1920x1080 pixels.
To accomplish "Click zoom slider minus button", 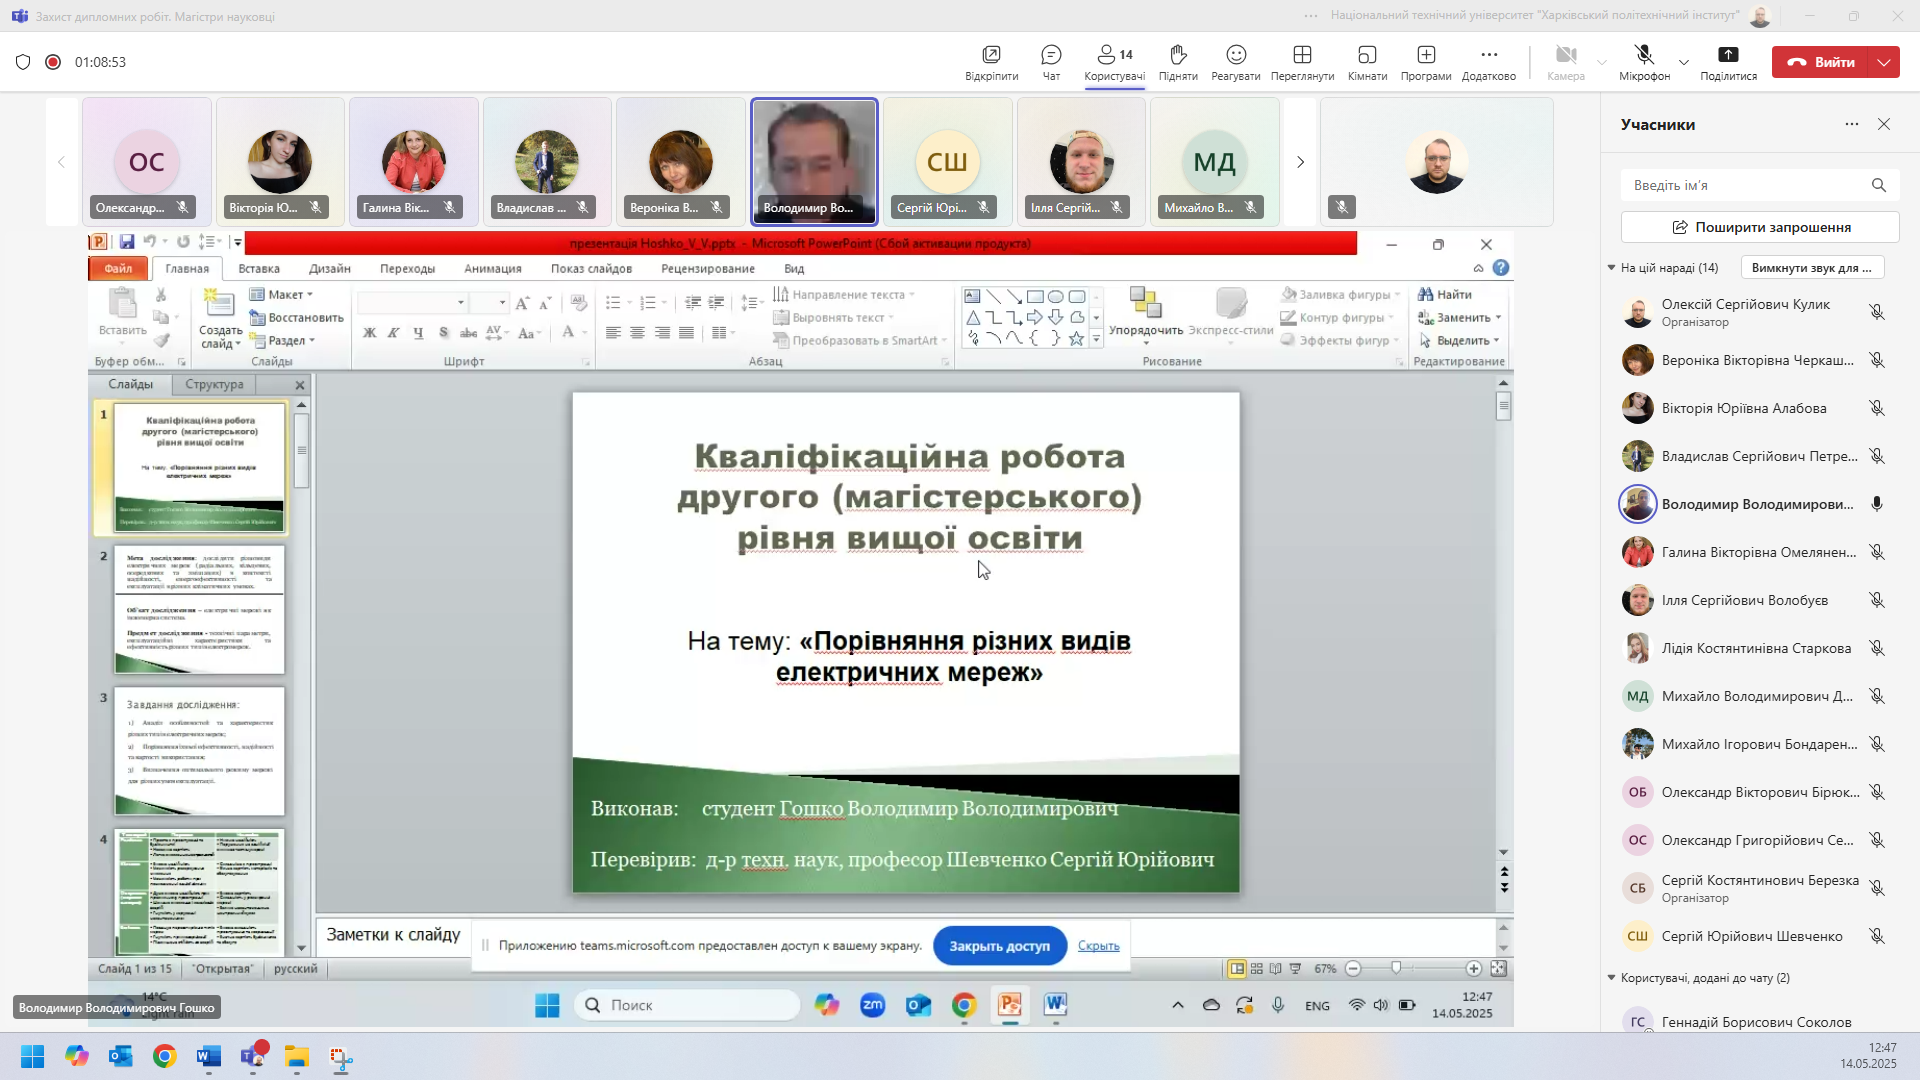I will click(x=1353, y=968).
